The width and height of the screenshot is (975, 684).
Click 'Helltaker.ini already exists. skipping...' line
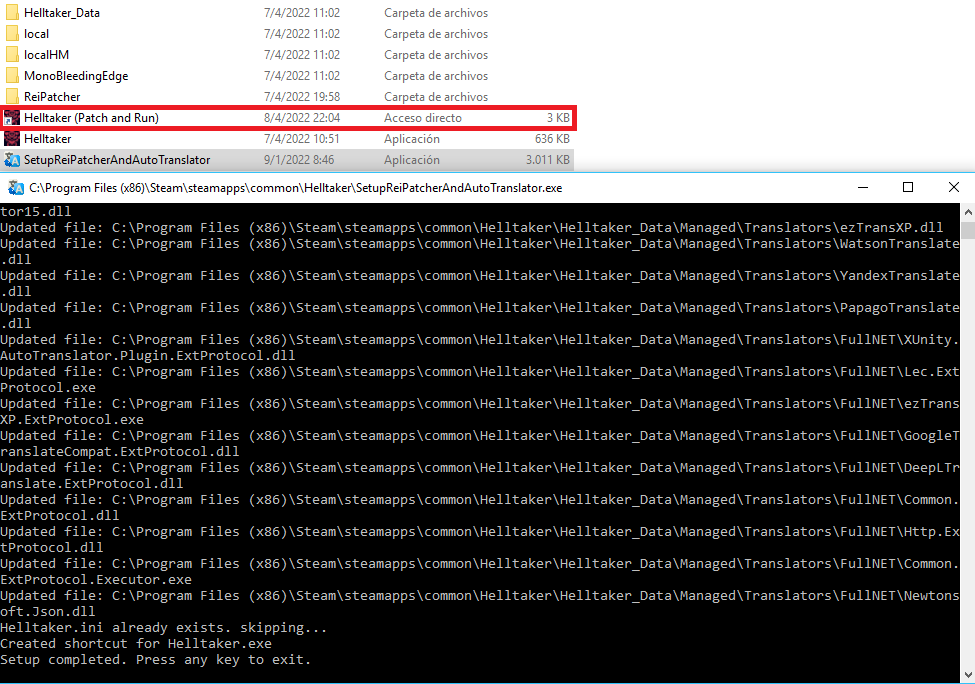[x=164, y=627]
